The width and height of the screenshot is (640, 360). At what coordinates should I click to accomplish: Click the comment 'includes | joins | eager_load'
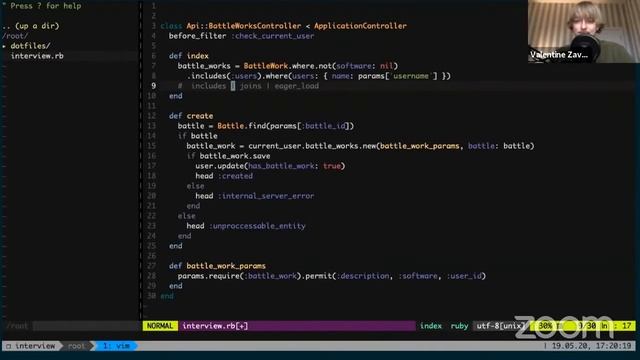click(255, 86)
